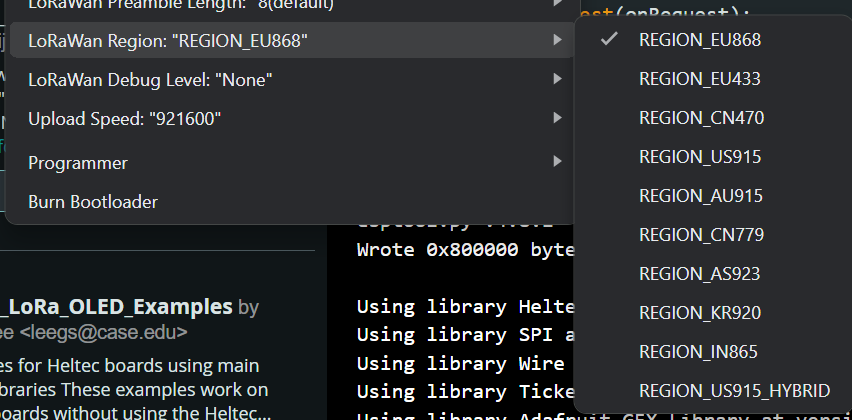Click the 'Using library Ticke' console line

pos(466,391)
